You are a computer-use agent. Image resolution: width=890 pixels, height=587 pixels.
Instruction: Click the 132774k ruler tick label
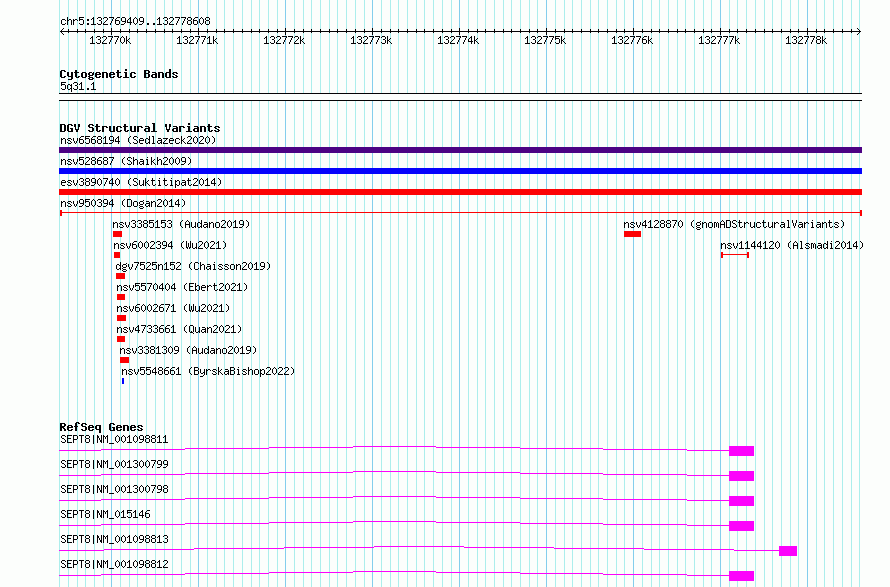click(x=458, y=41)
